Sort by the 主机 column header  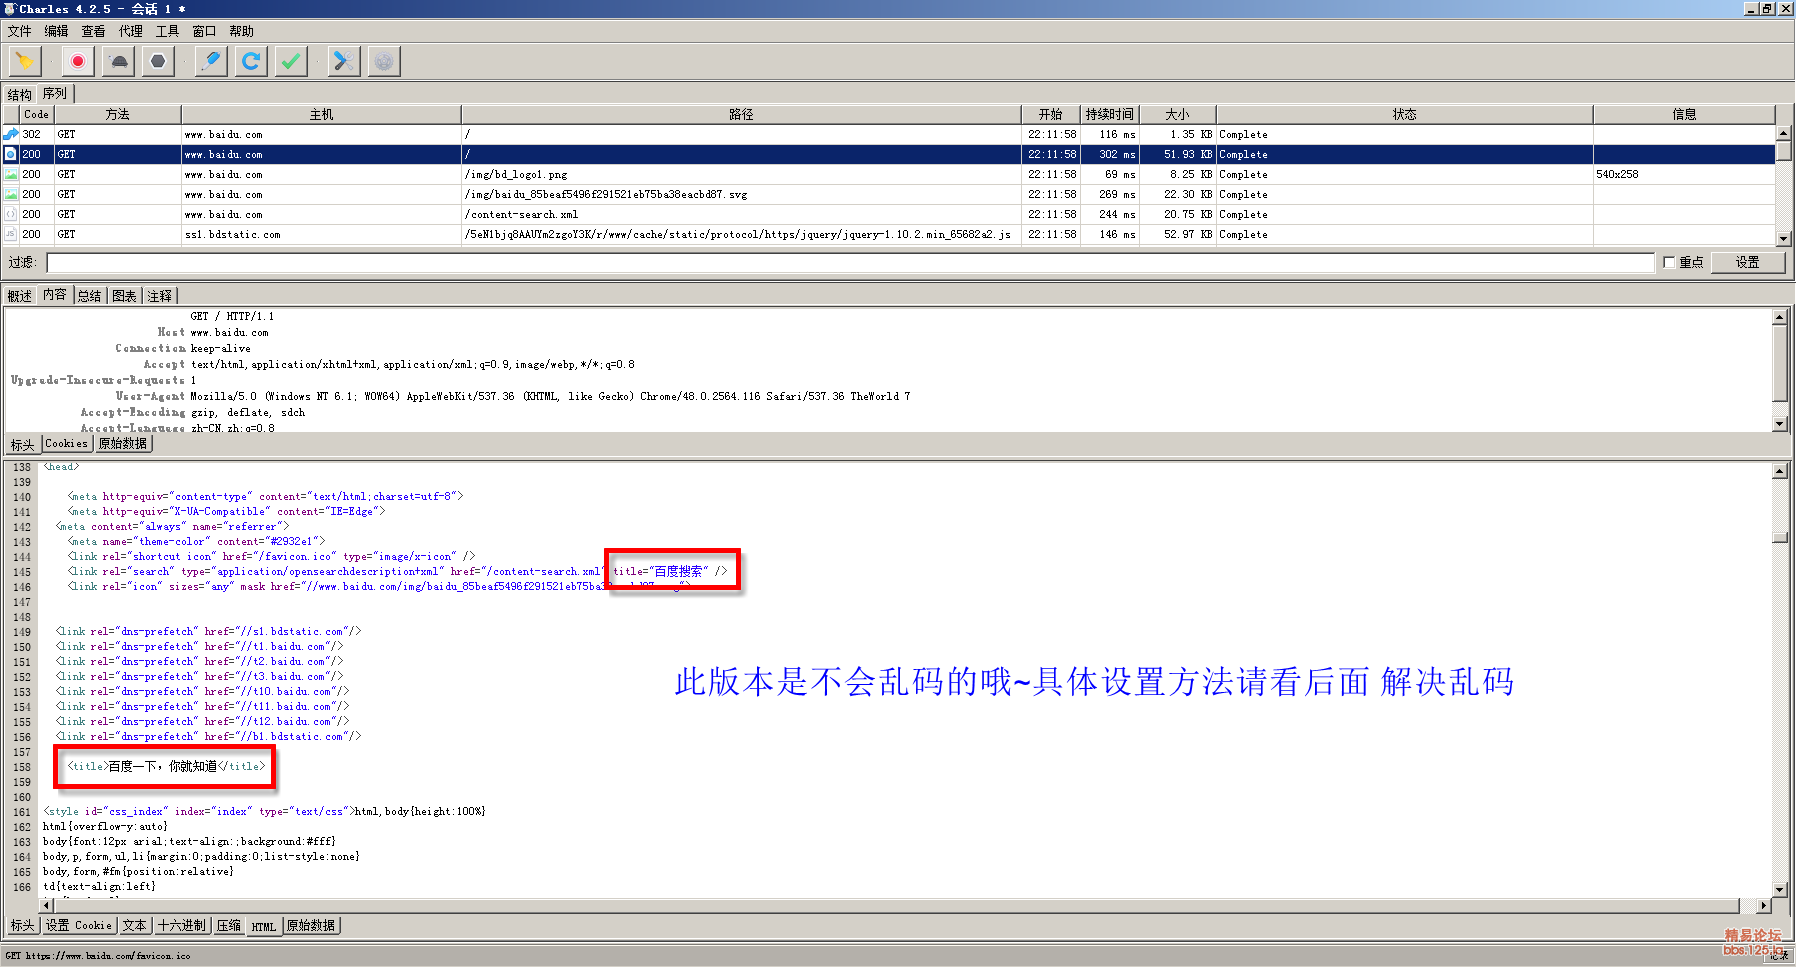pos(321,114)
